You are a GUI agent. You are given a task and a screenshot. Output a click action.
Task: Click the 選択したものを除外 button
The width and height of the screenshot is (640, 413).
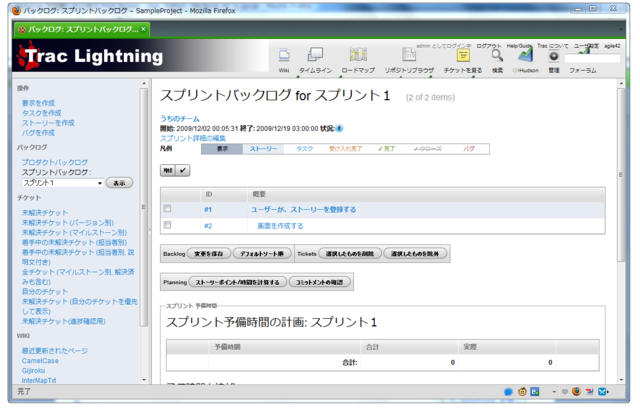coord(415,254)
